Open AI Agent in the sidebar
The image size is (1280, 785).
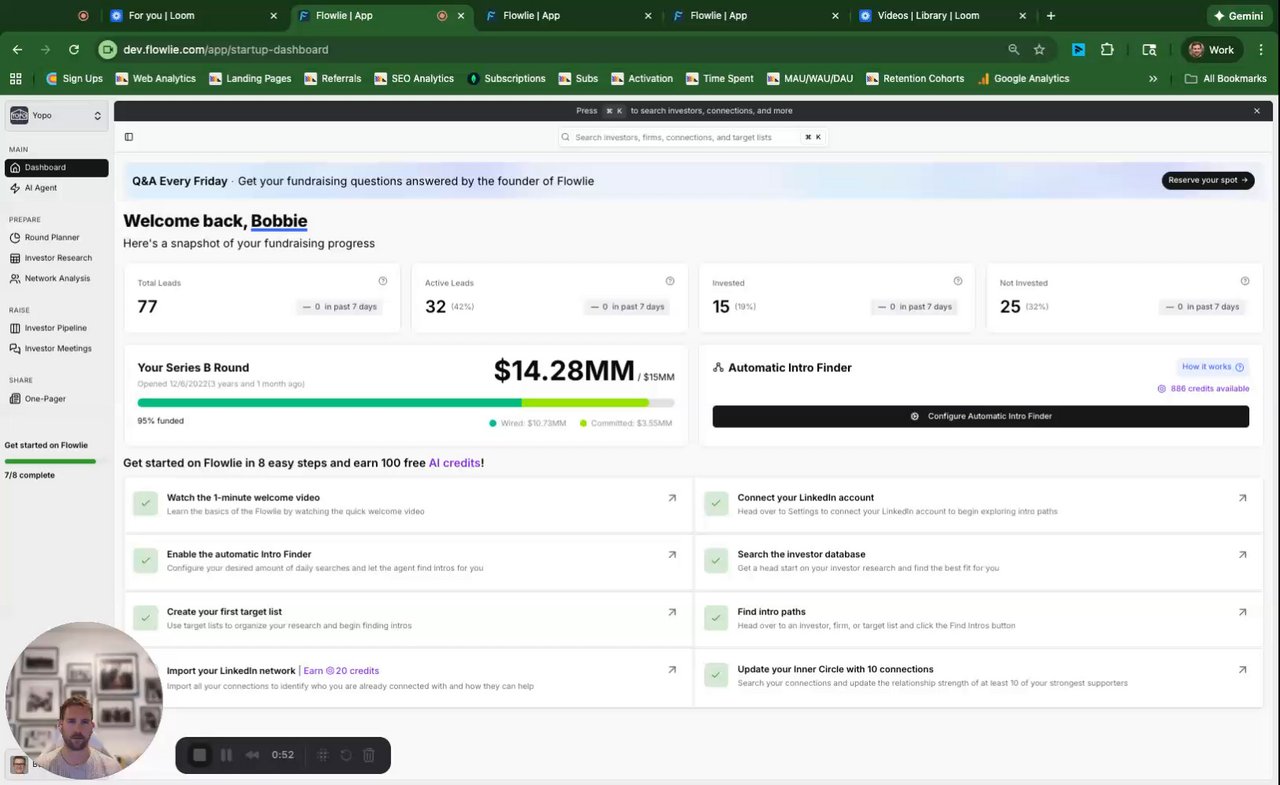pyautogui.click(x=56, y=188)
